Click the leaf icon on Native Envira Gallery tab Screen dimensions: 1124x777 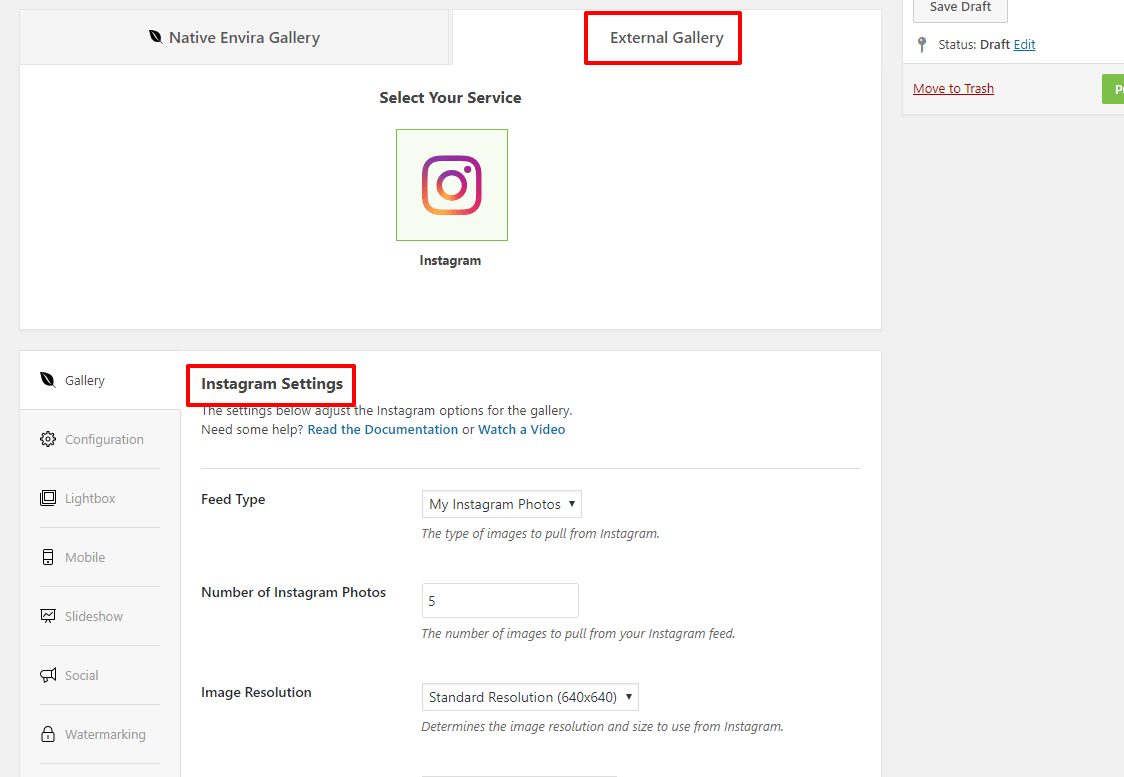(156, 37)
